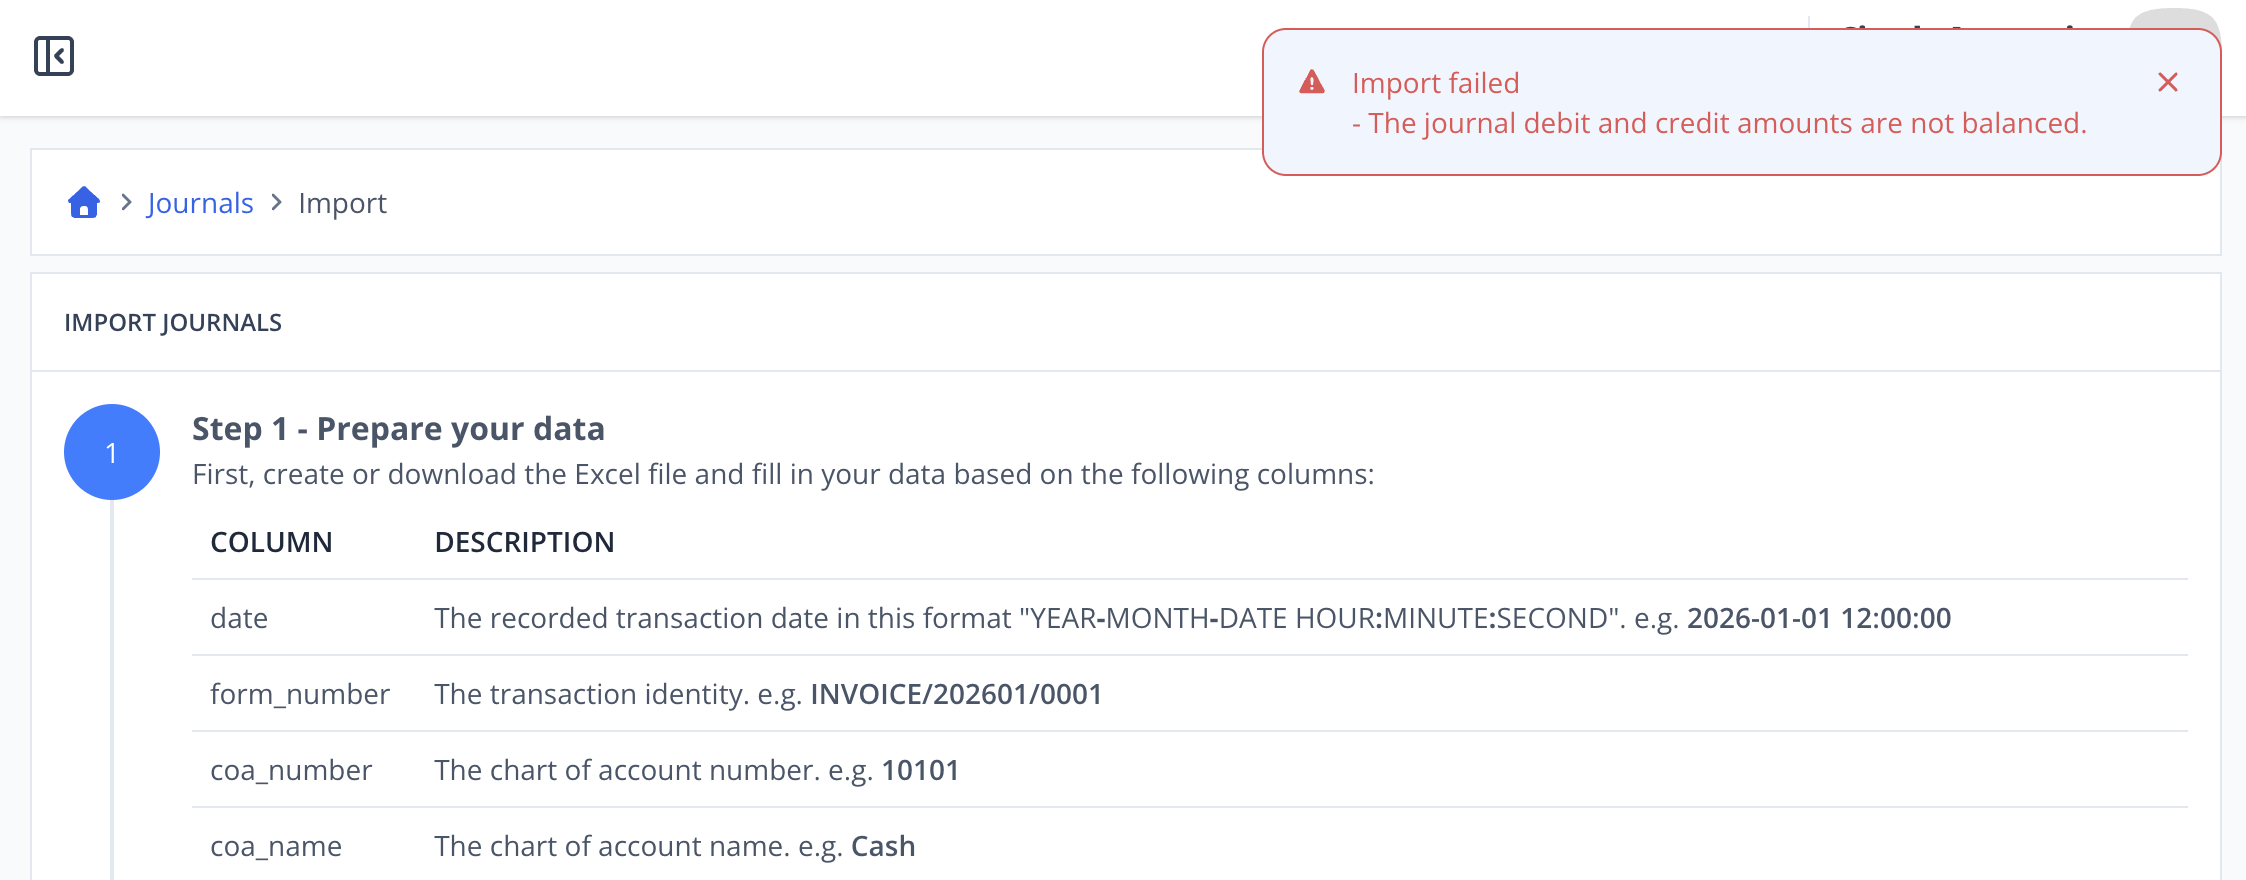Viewport: 2246px width, 880px height.
Task: Click the unbalanced debit and credit message
Action: point(1719,123)
